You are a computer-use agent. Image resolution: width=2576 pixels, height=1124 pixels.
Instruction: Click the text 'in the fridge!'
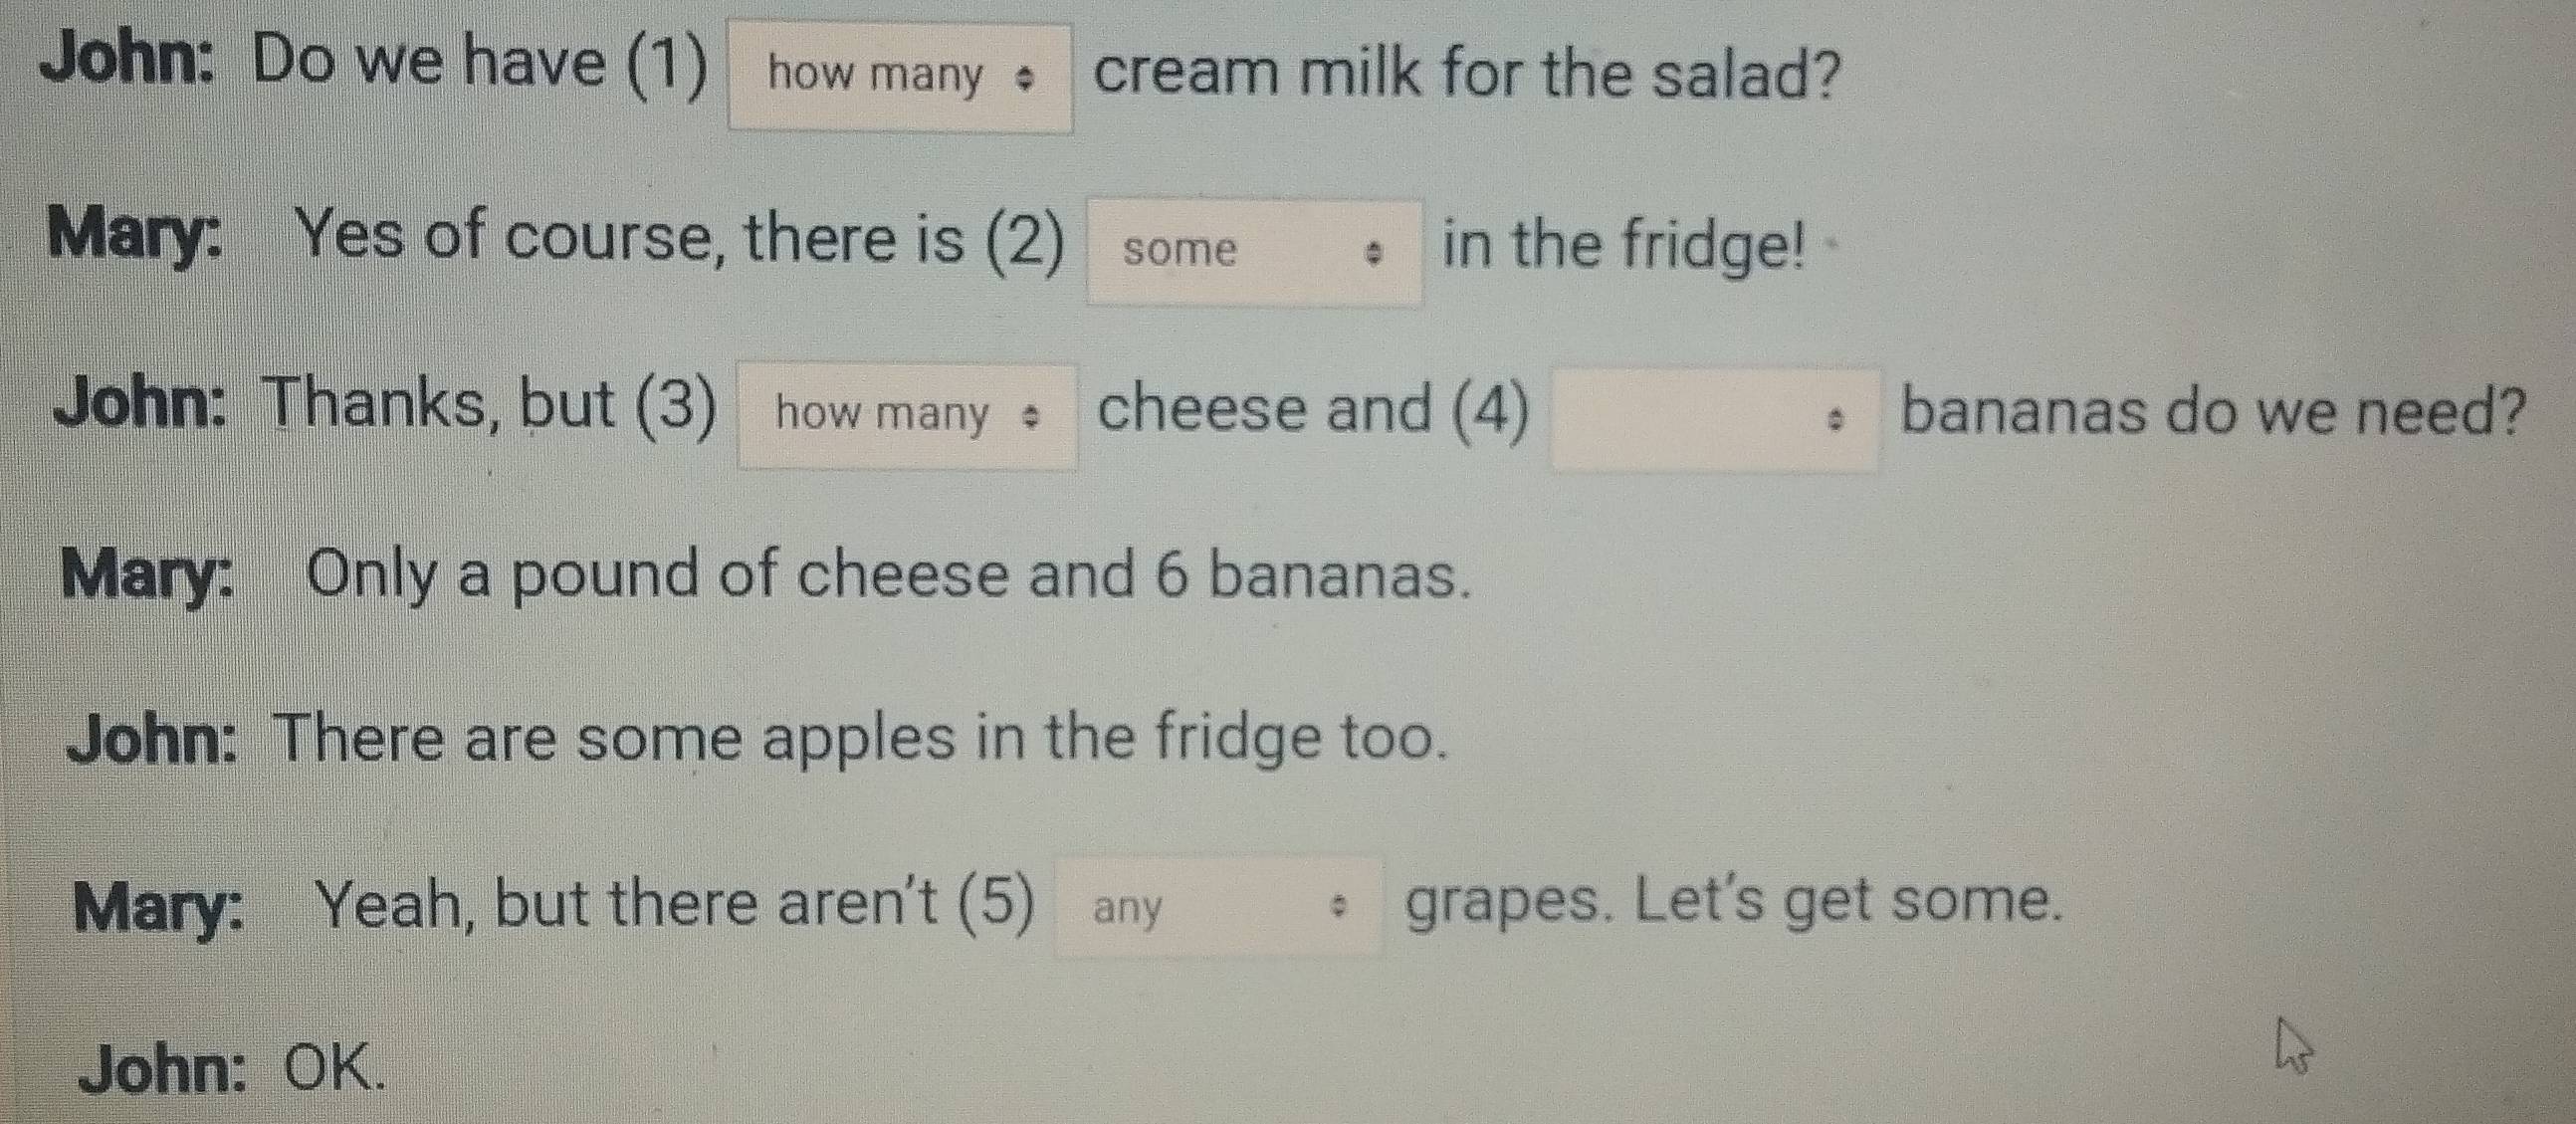pos(1625,246)
